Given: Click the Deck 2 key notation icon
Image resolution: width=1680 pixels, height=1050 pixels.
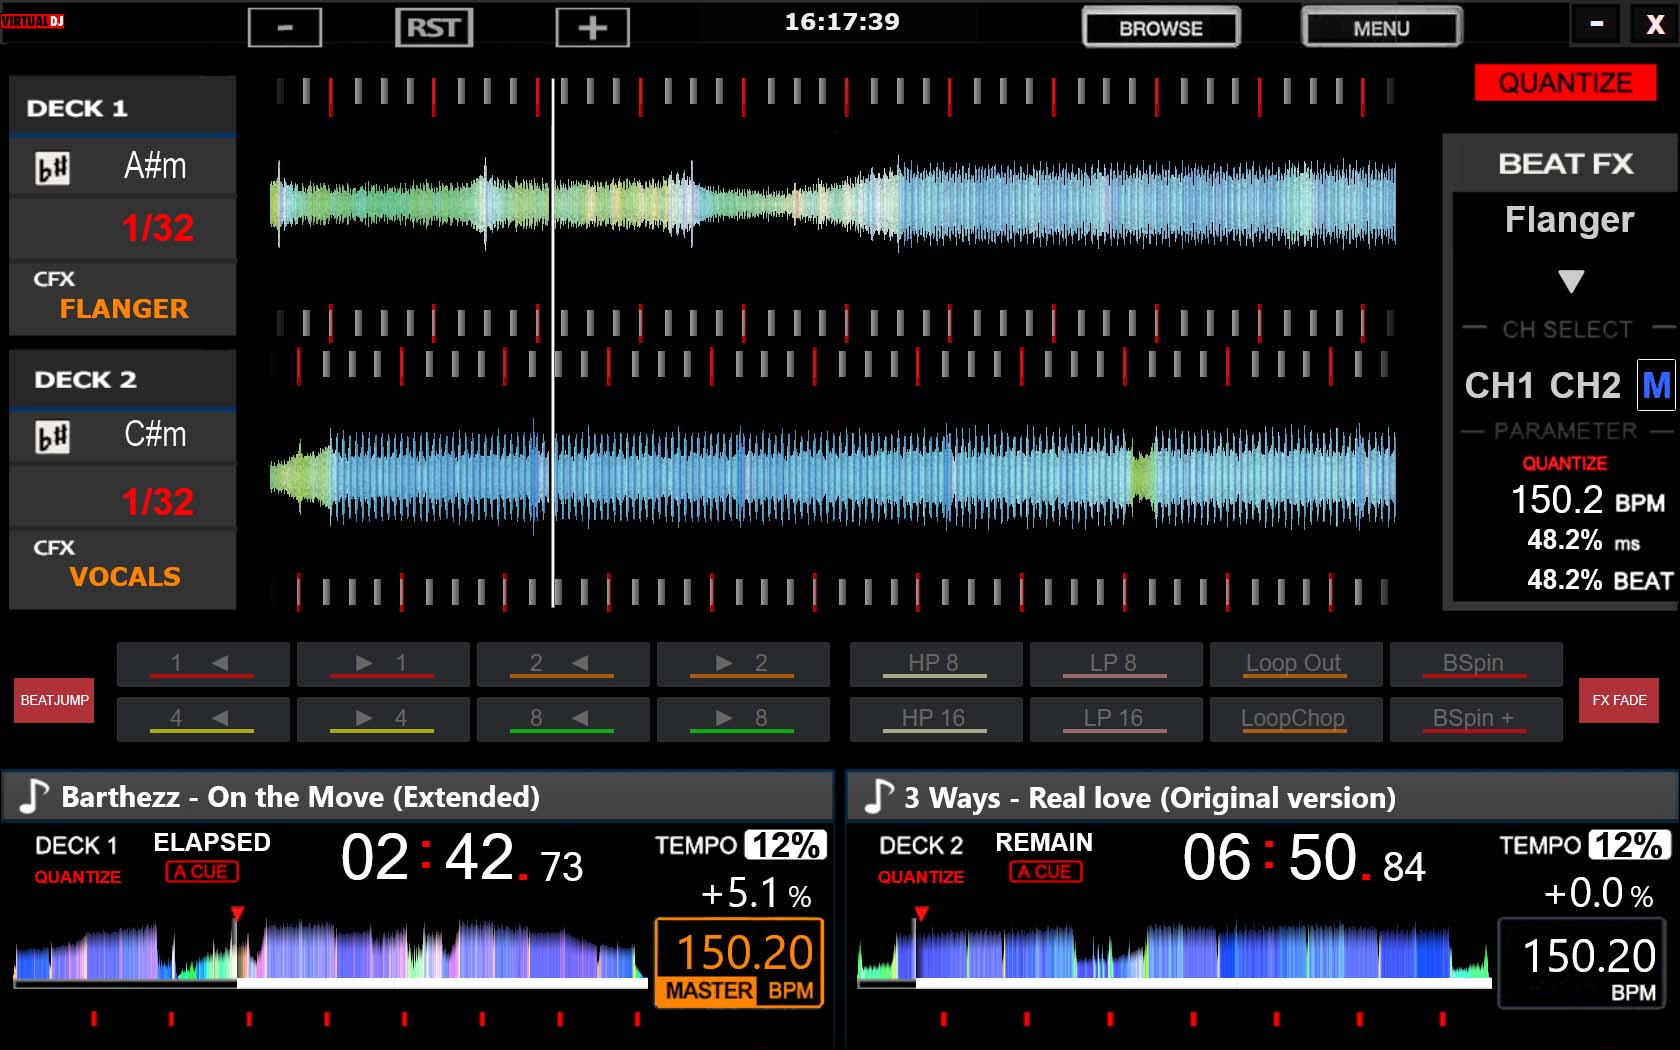Looking at the screenshot, I should (x=53, y=437).
